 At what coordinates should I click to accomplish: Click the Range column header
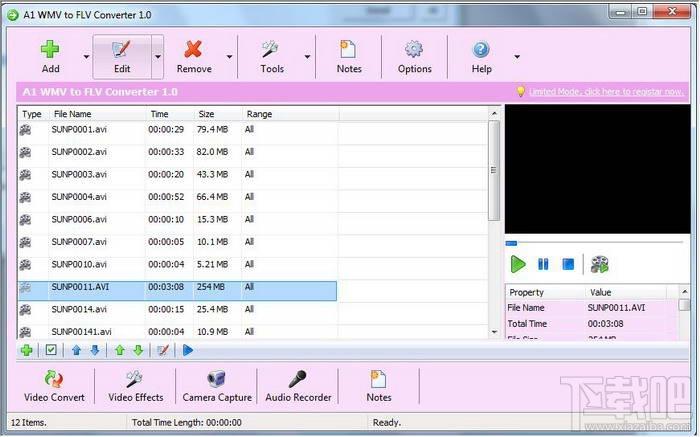pos(290,114)
